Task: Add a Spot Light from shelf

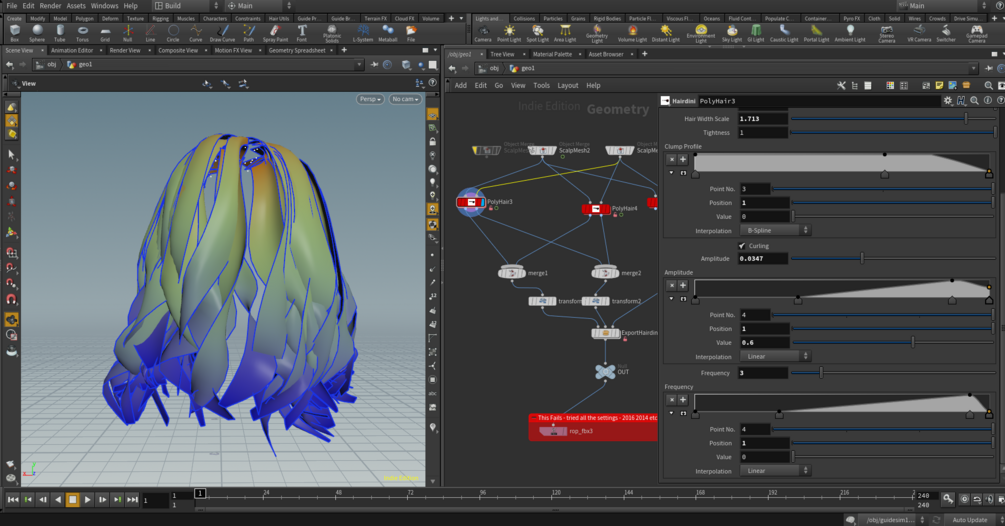Action: pyautogui.click(x=537, y=33)
